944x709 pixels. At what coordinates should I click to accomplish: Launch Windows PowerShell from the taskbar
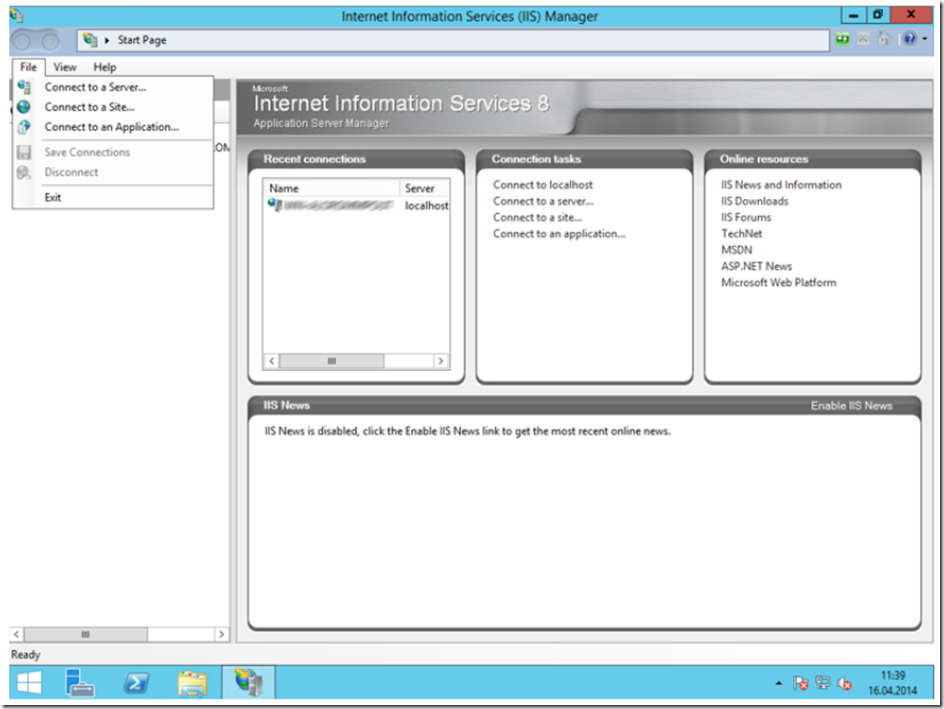click(136, 683)
